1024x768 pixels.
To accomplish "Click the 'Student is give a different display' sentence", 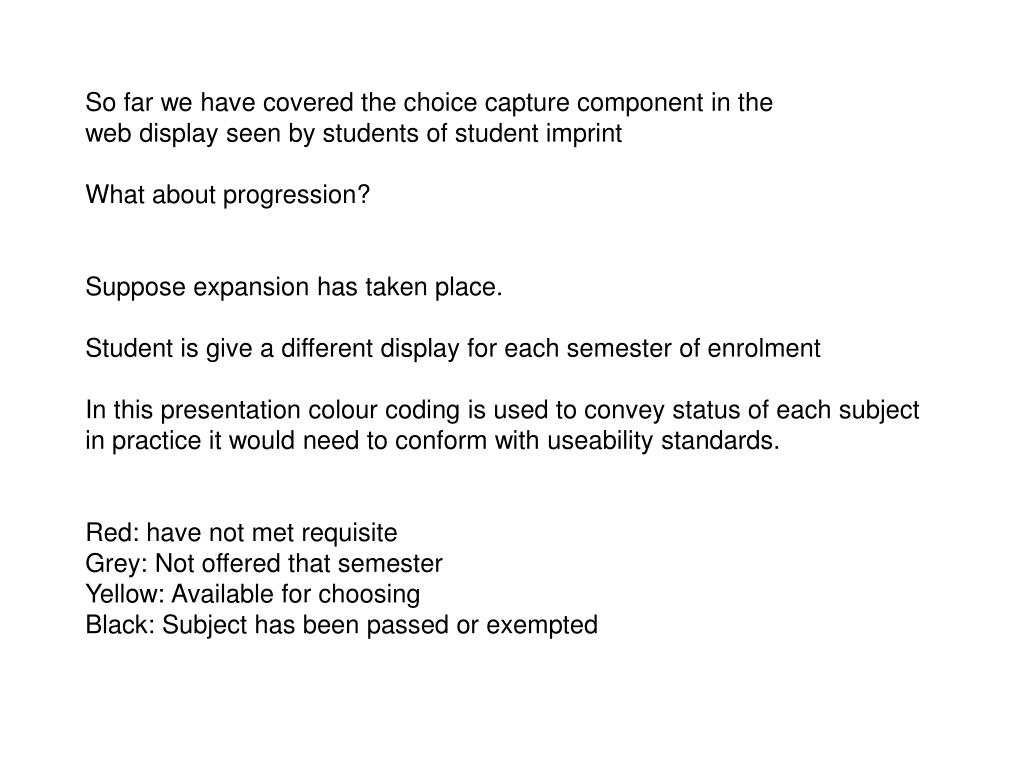I will [453, 349].
